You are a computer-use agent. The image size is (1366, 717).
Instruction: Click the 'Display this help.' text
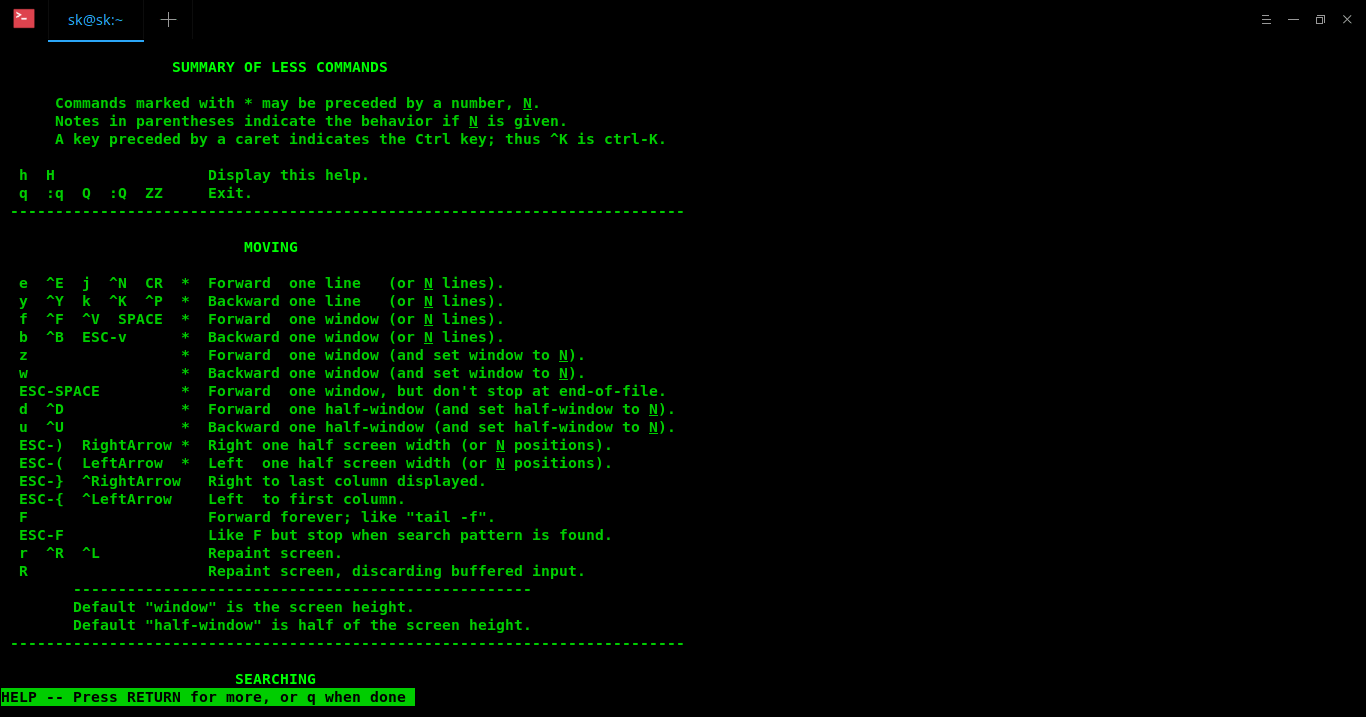point(289,175)
